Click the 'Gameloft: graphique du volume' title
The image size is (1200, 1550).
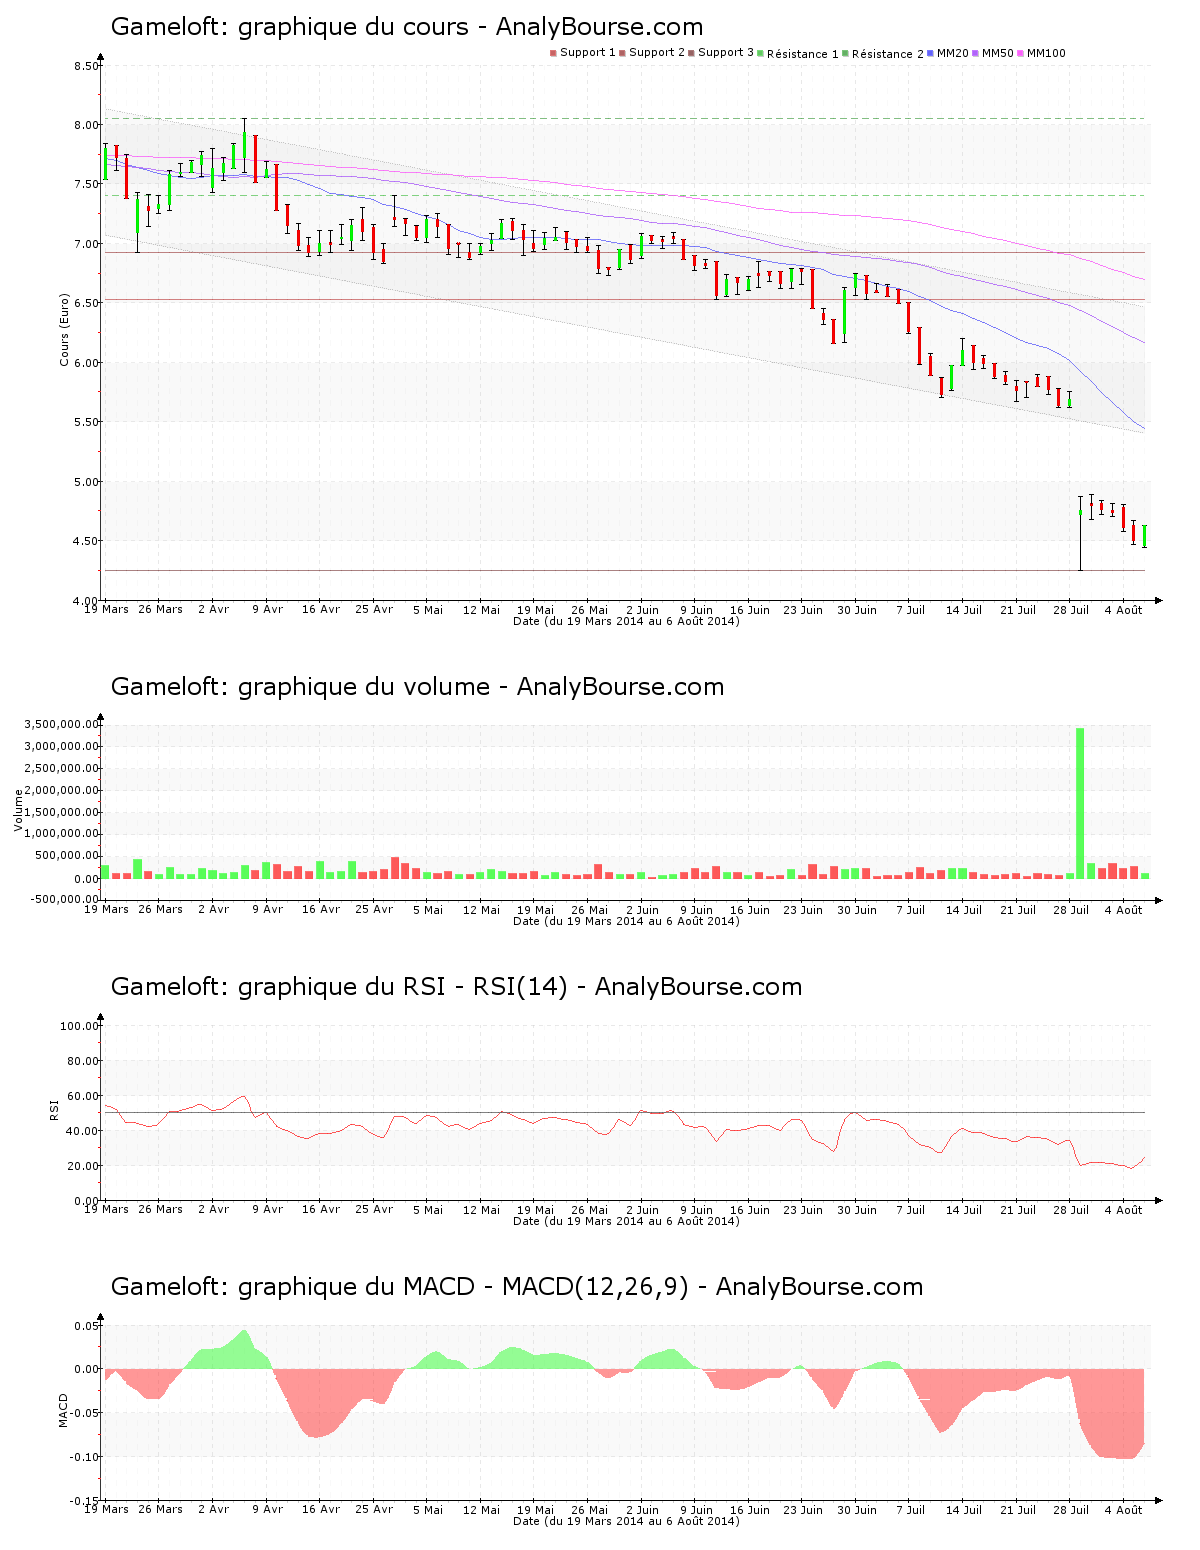(300, 687)
